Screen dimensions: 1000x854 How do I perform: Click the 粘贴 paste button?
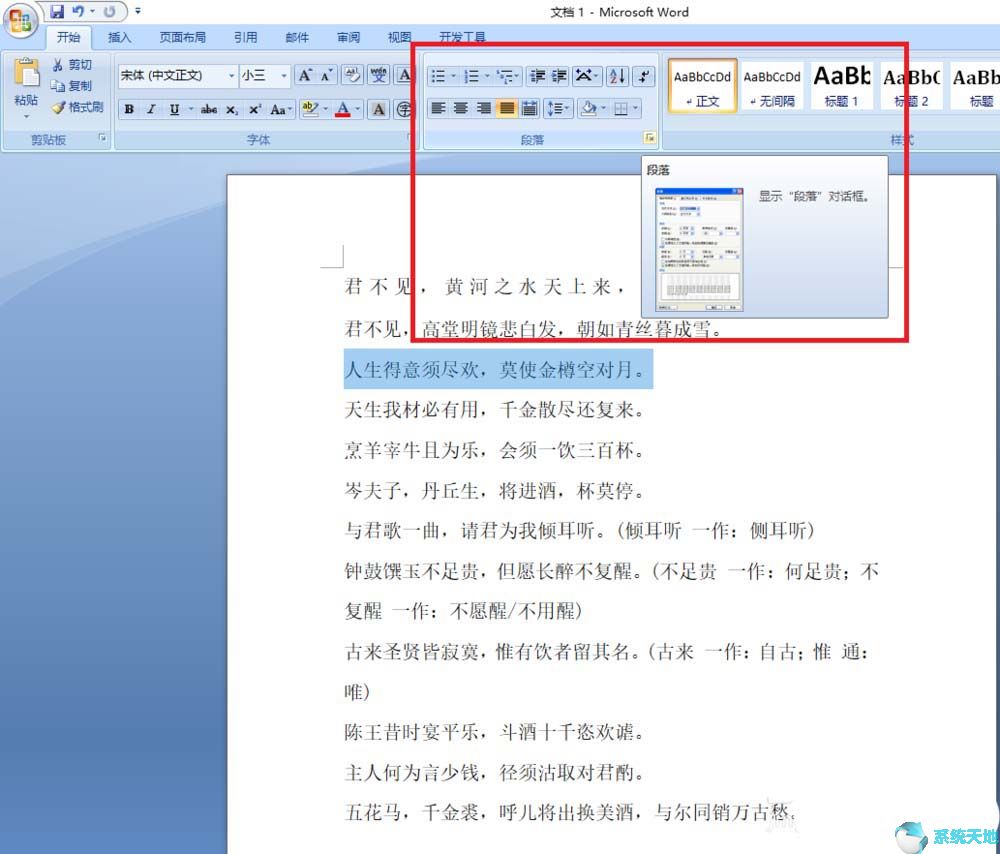coord(26,88)
